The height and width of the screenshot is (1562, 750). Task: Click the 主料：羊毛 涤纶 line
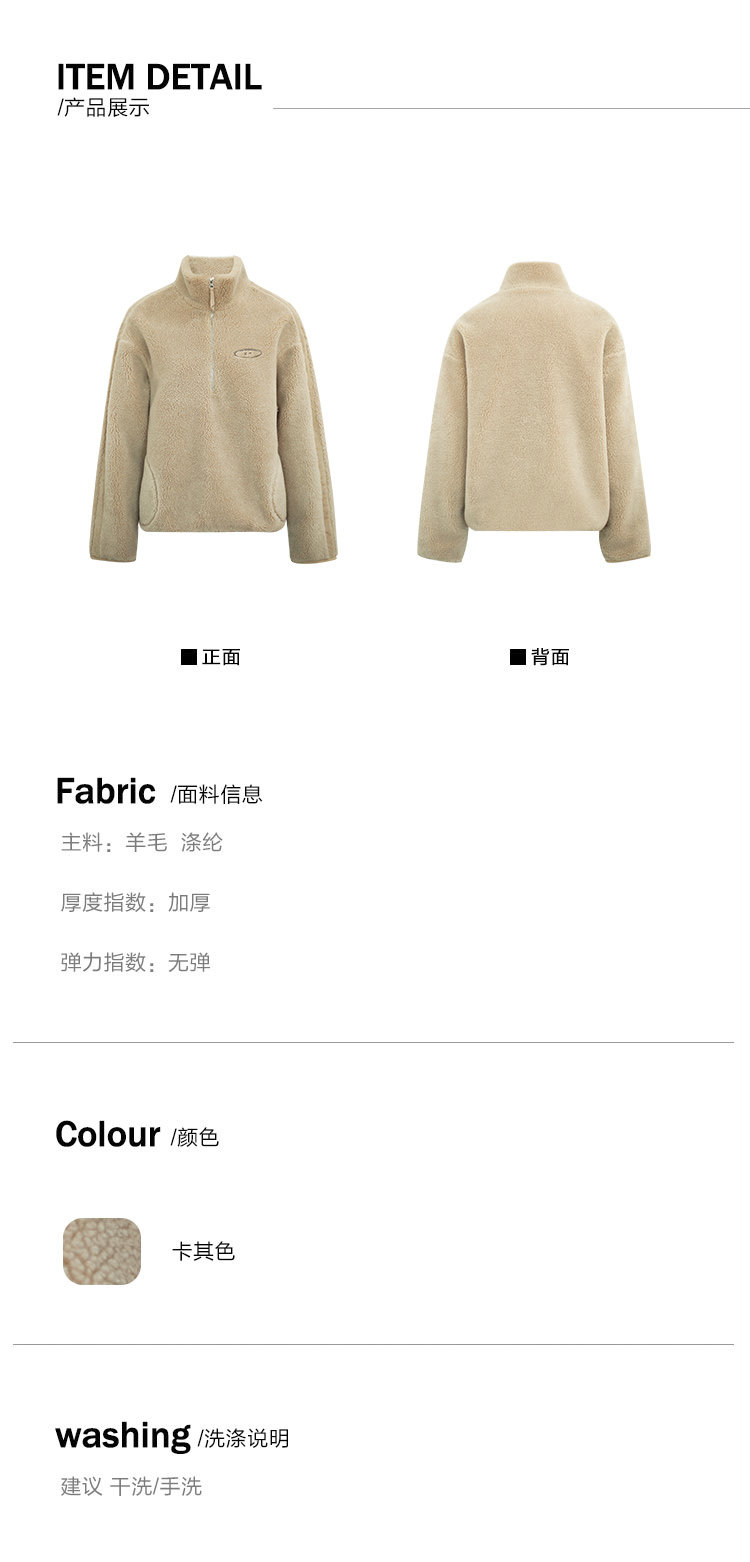click(x=142, y=843)
